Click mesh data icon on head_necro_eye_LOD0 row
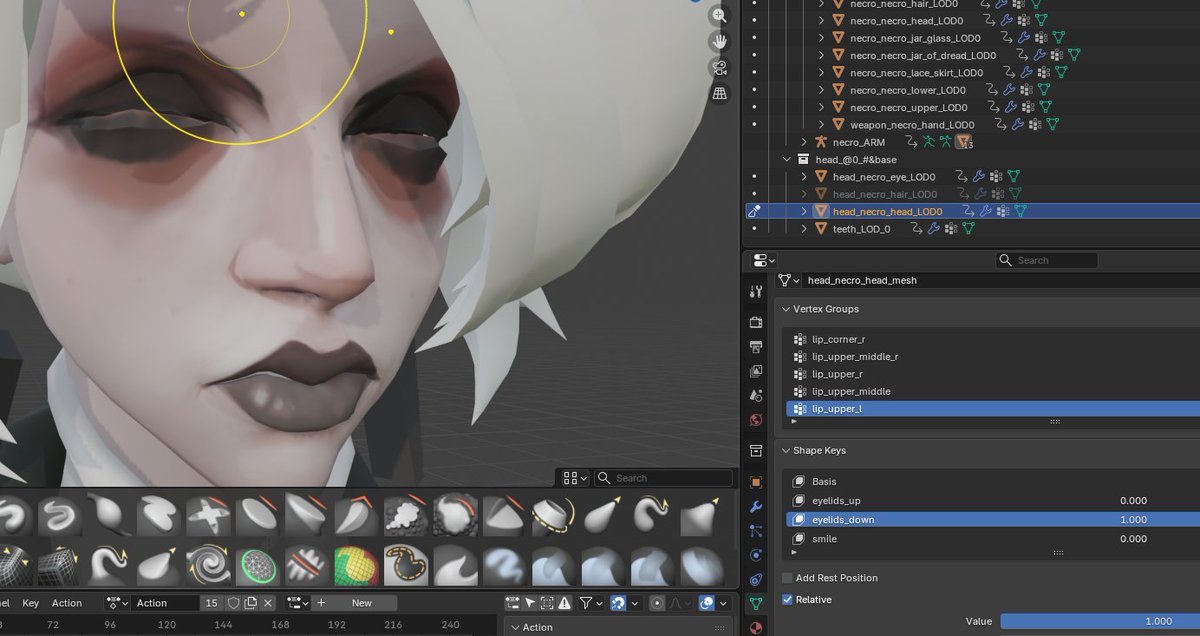 click(x=1013, y=176)
